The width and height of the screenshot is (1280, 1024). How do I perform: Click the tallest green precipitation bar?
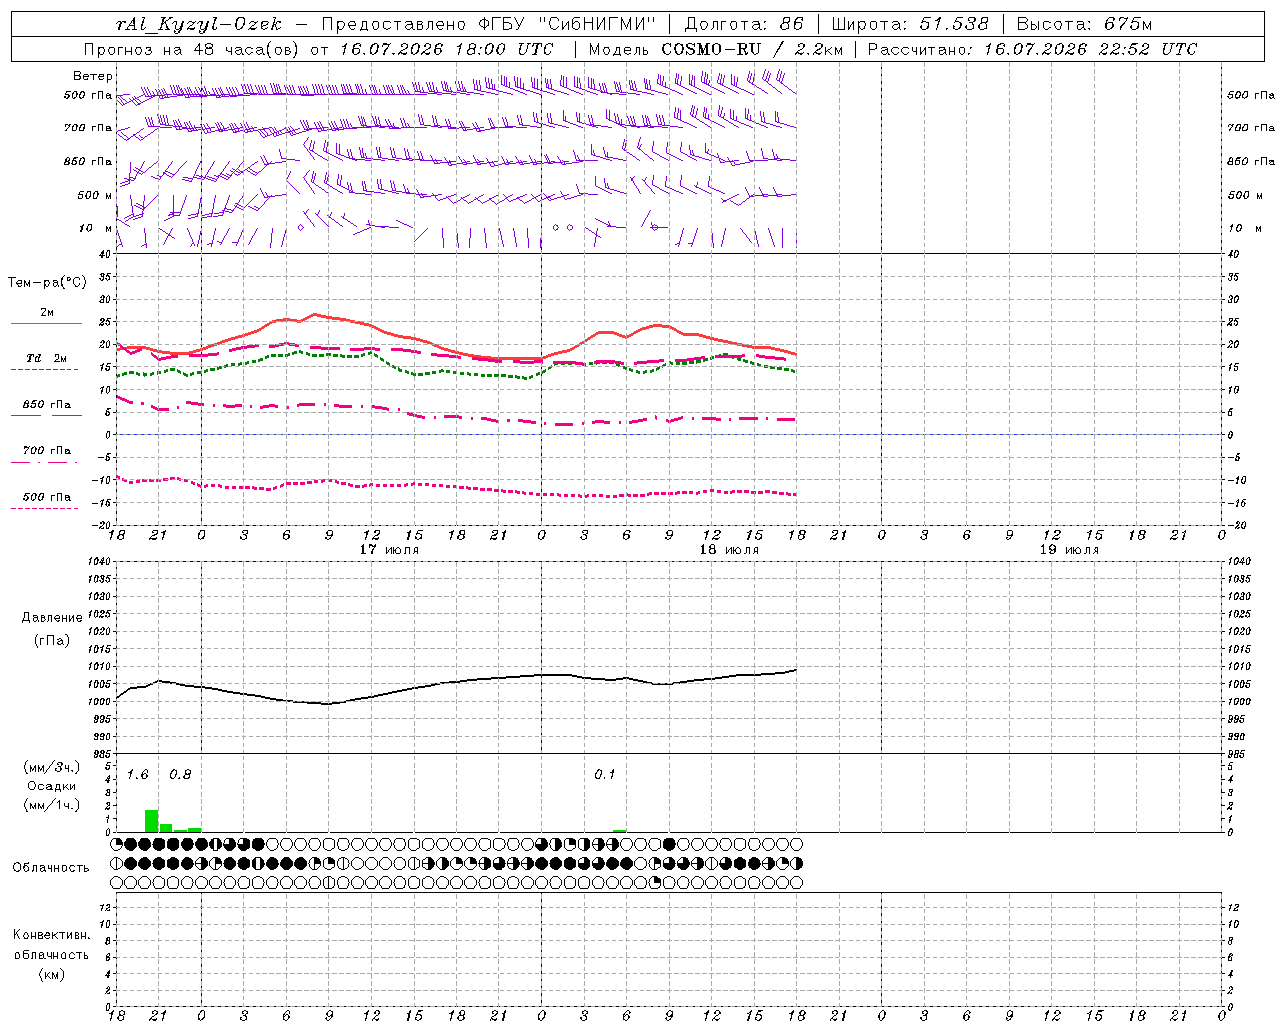[x=151, y=821]
